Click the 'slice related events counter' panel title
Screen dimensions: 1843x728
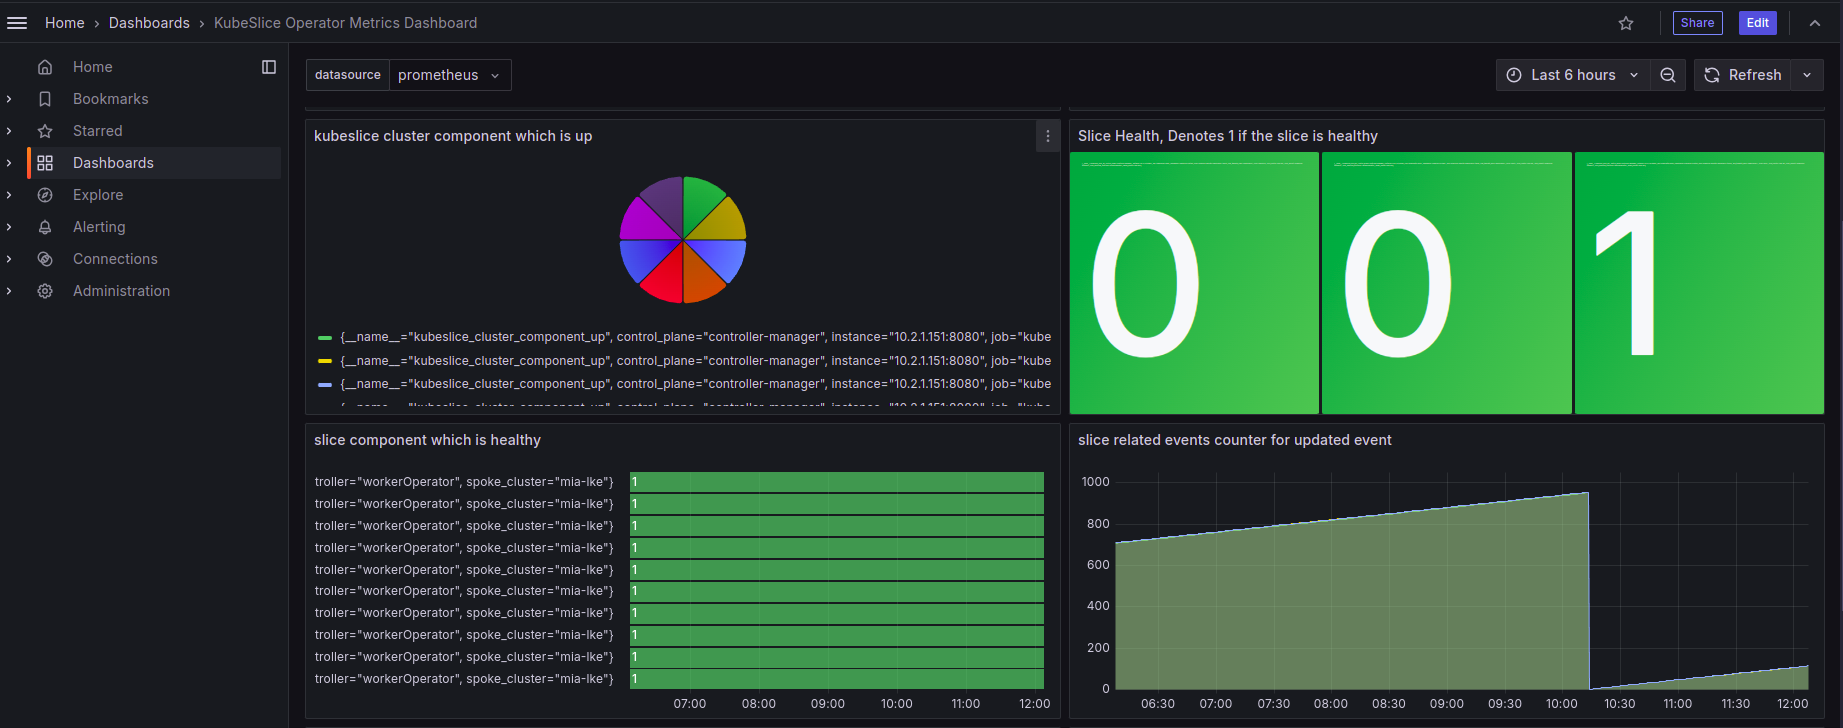coord(1235,440)
